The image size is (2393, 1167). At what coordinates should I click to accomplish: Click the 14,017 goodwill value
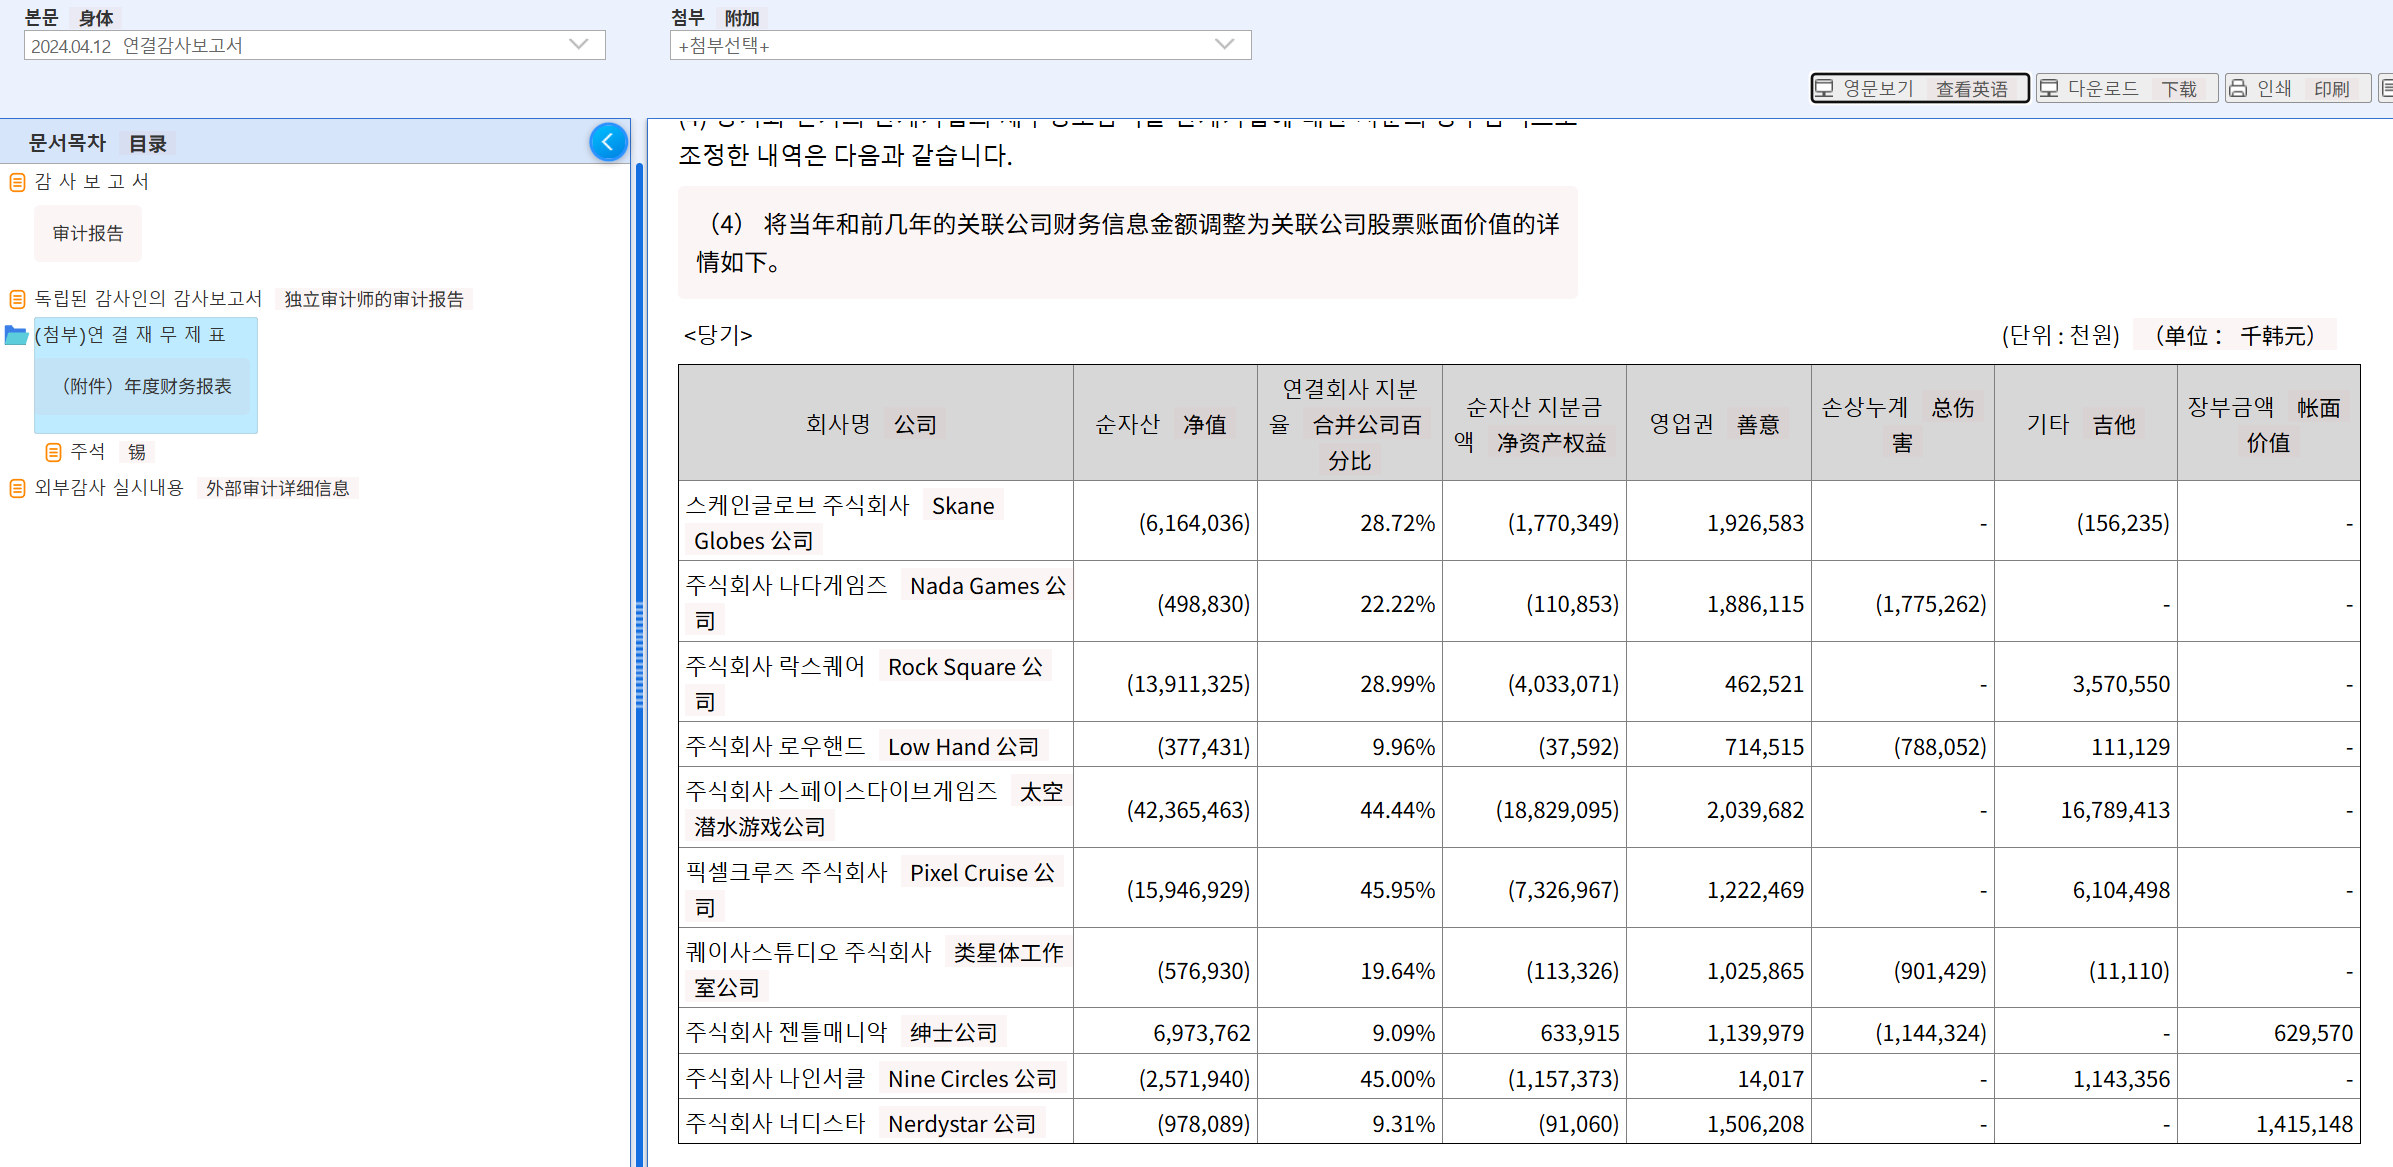point(1770,1079)
